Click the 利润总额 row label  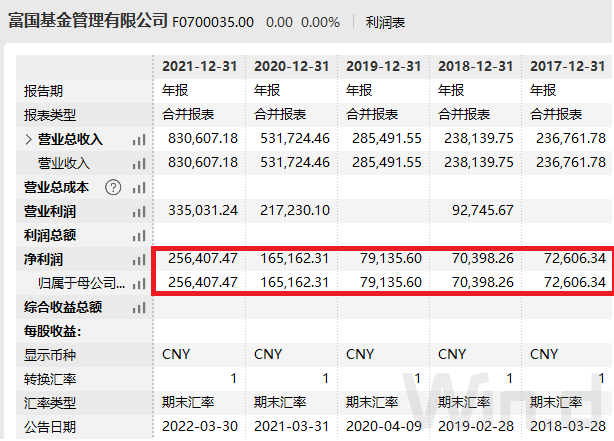click(50, 235)
